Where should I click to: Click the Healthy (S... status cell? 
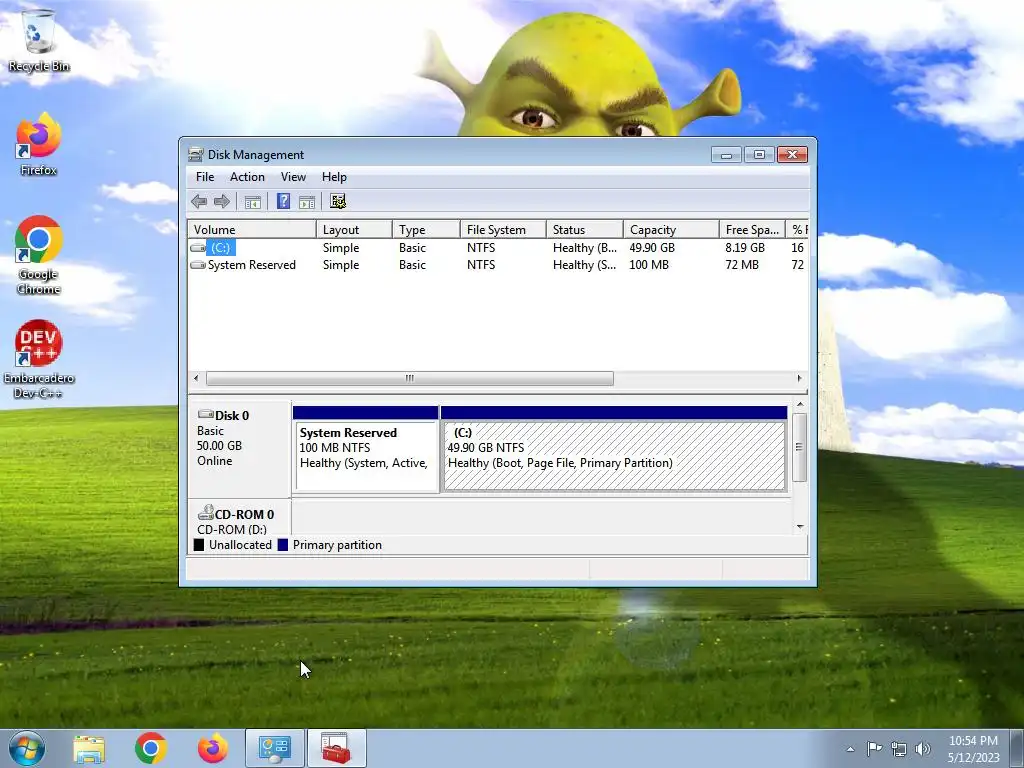pos(584,265)
